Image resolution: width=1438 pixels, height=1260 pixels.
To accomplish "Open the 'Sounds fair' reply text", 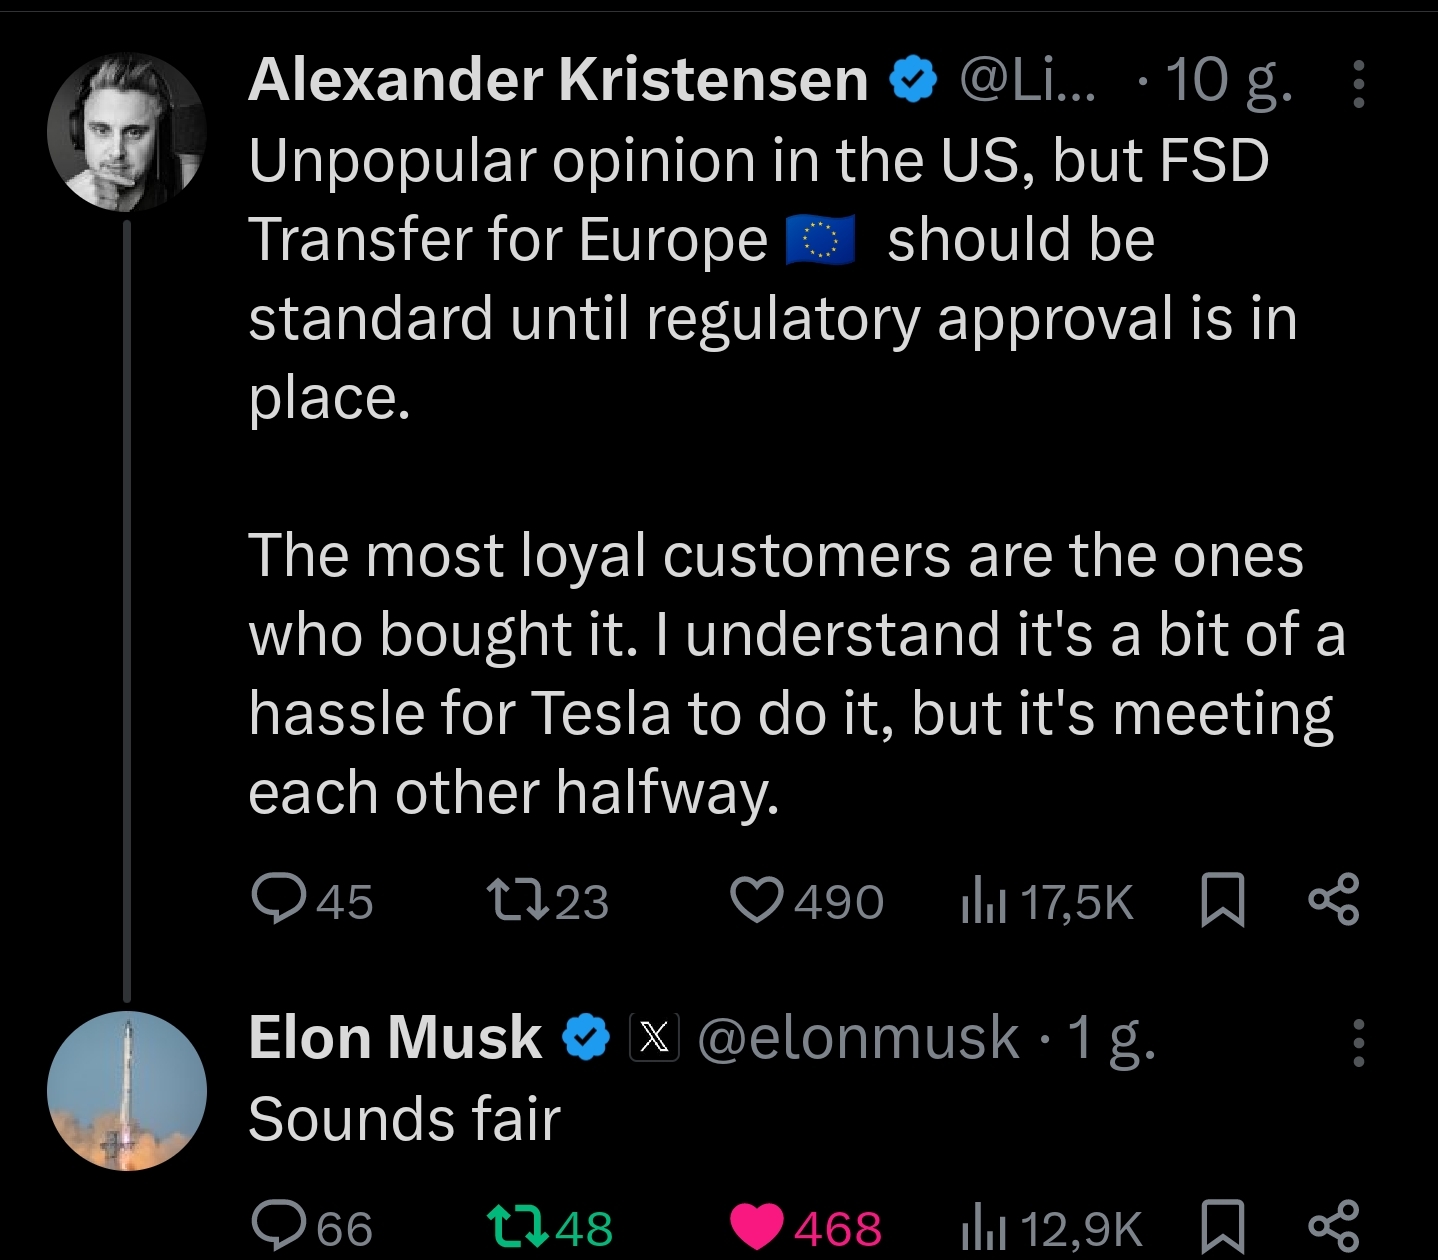I will (404, 1118).
